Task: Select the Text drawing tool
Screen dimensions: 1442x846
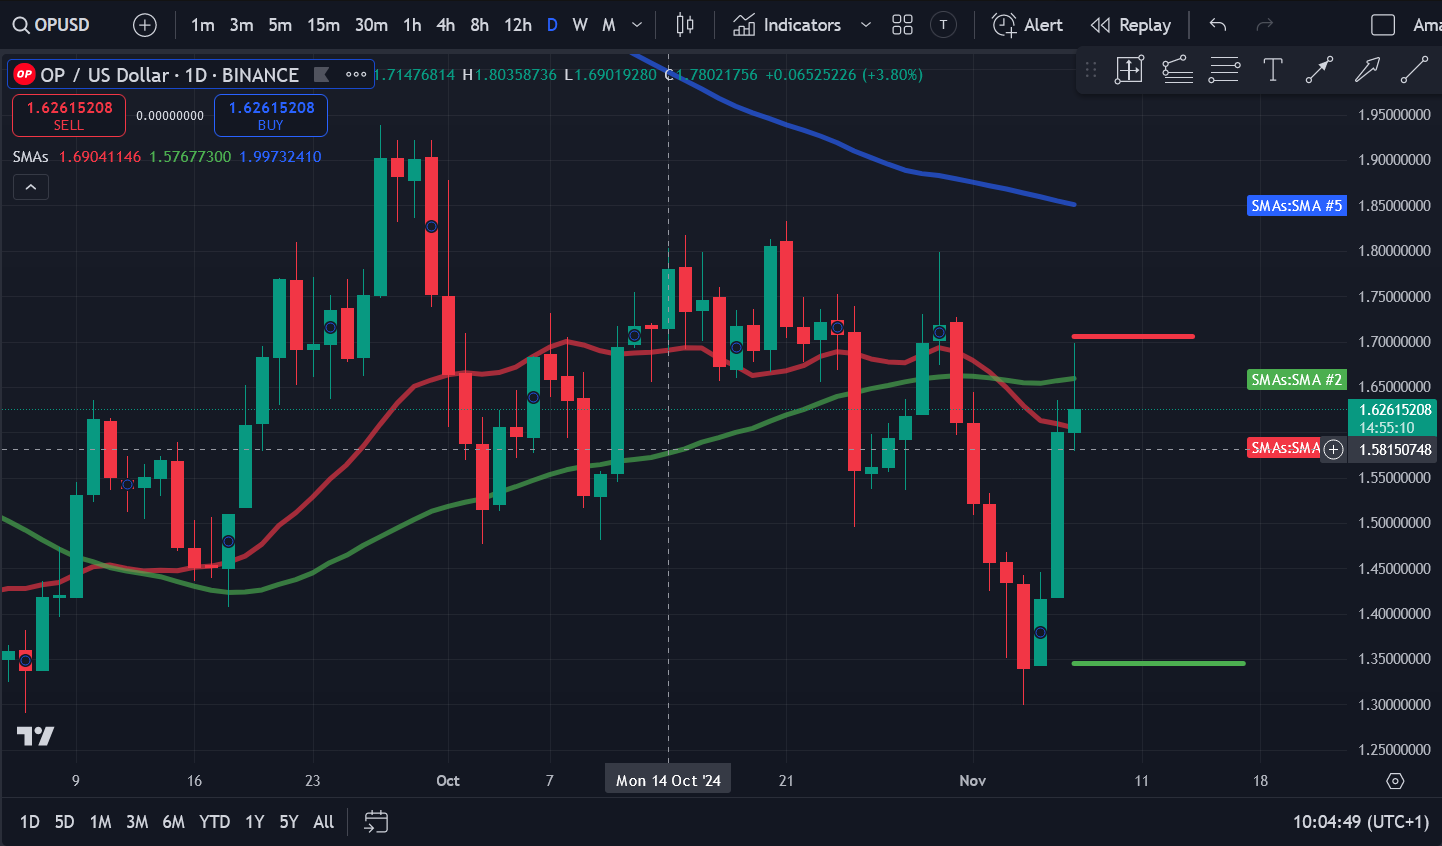Action: click(x=1272, y=70)
